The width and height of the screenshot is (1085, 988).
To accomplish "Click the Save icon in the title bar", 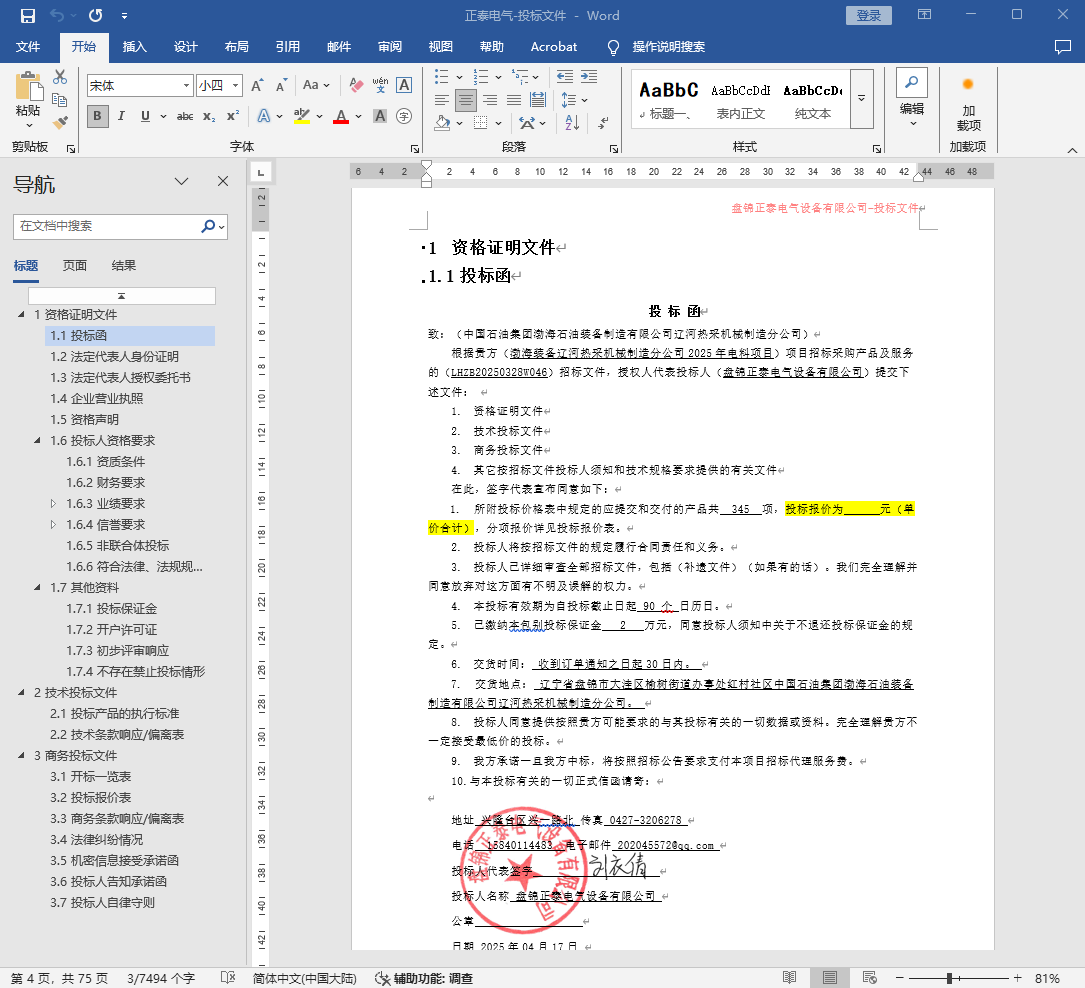I will point(28,15).
